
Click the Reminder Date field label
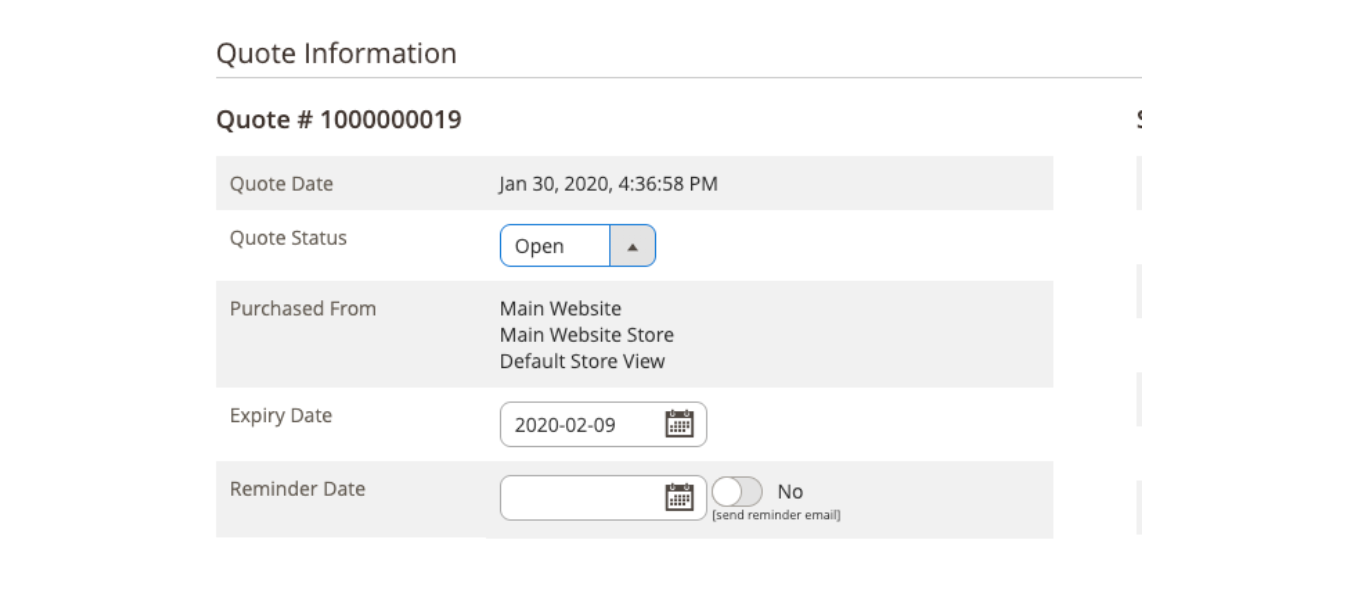click(297, 489)
